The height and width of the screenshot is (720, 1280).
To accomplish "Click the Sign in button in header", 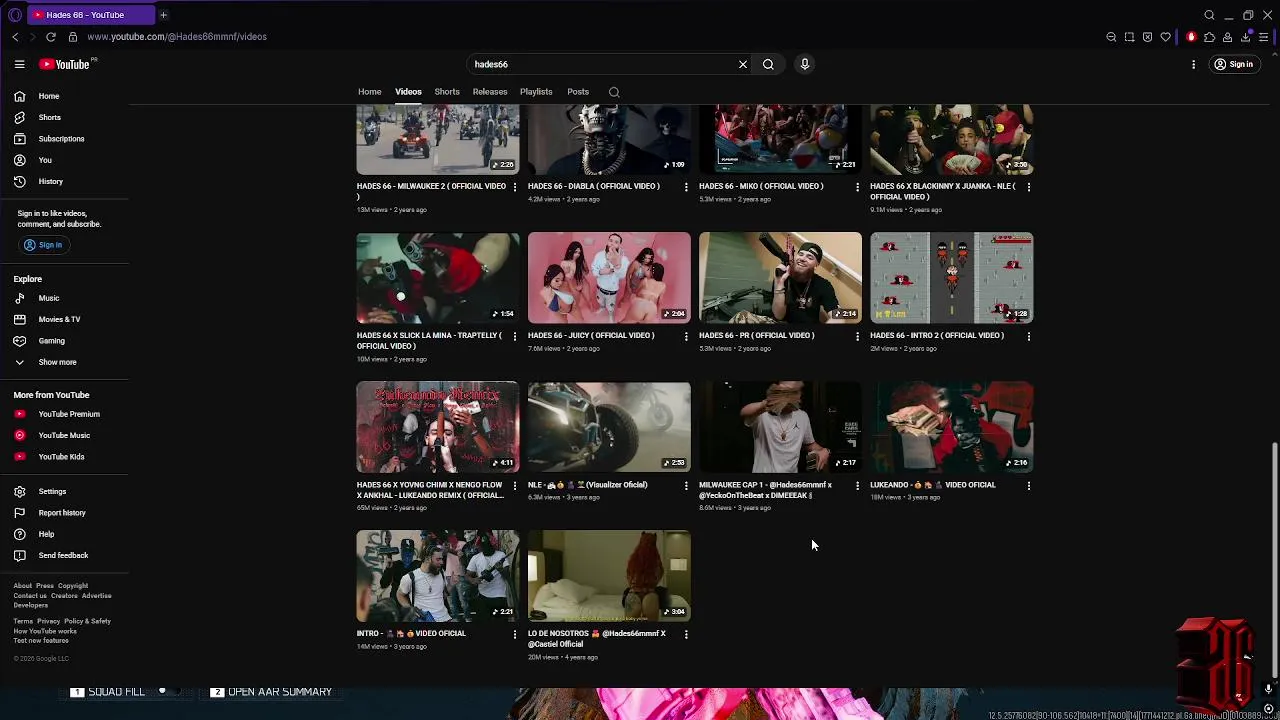I will click(1233, 64).
